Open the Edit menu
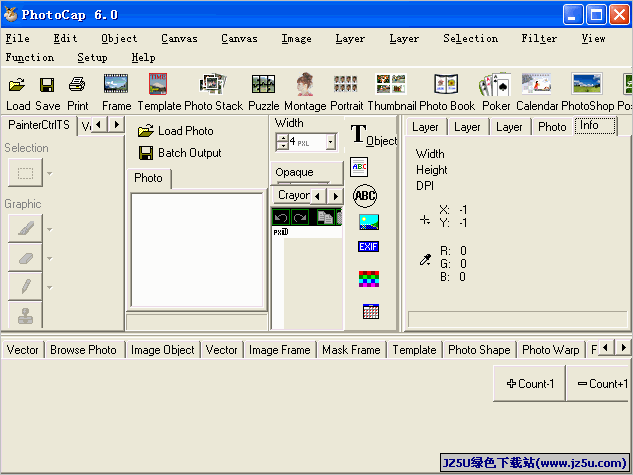Viewport: 633px width, 475px height. [65, 38]
